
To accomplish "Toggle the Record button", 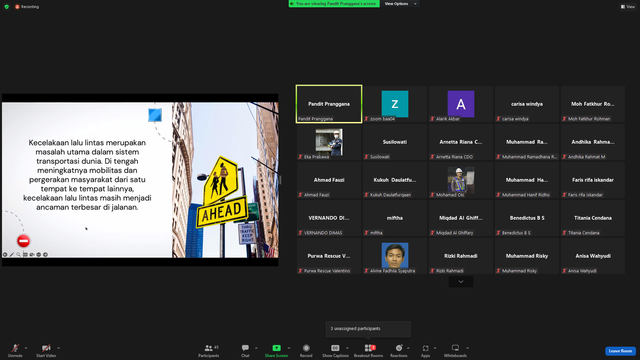I will coord(306,350).
